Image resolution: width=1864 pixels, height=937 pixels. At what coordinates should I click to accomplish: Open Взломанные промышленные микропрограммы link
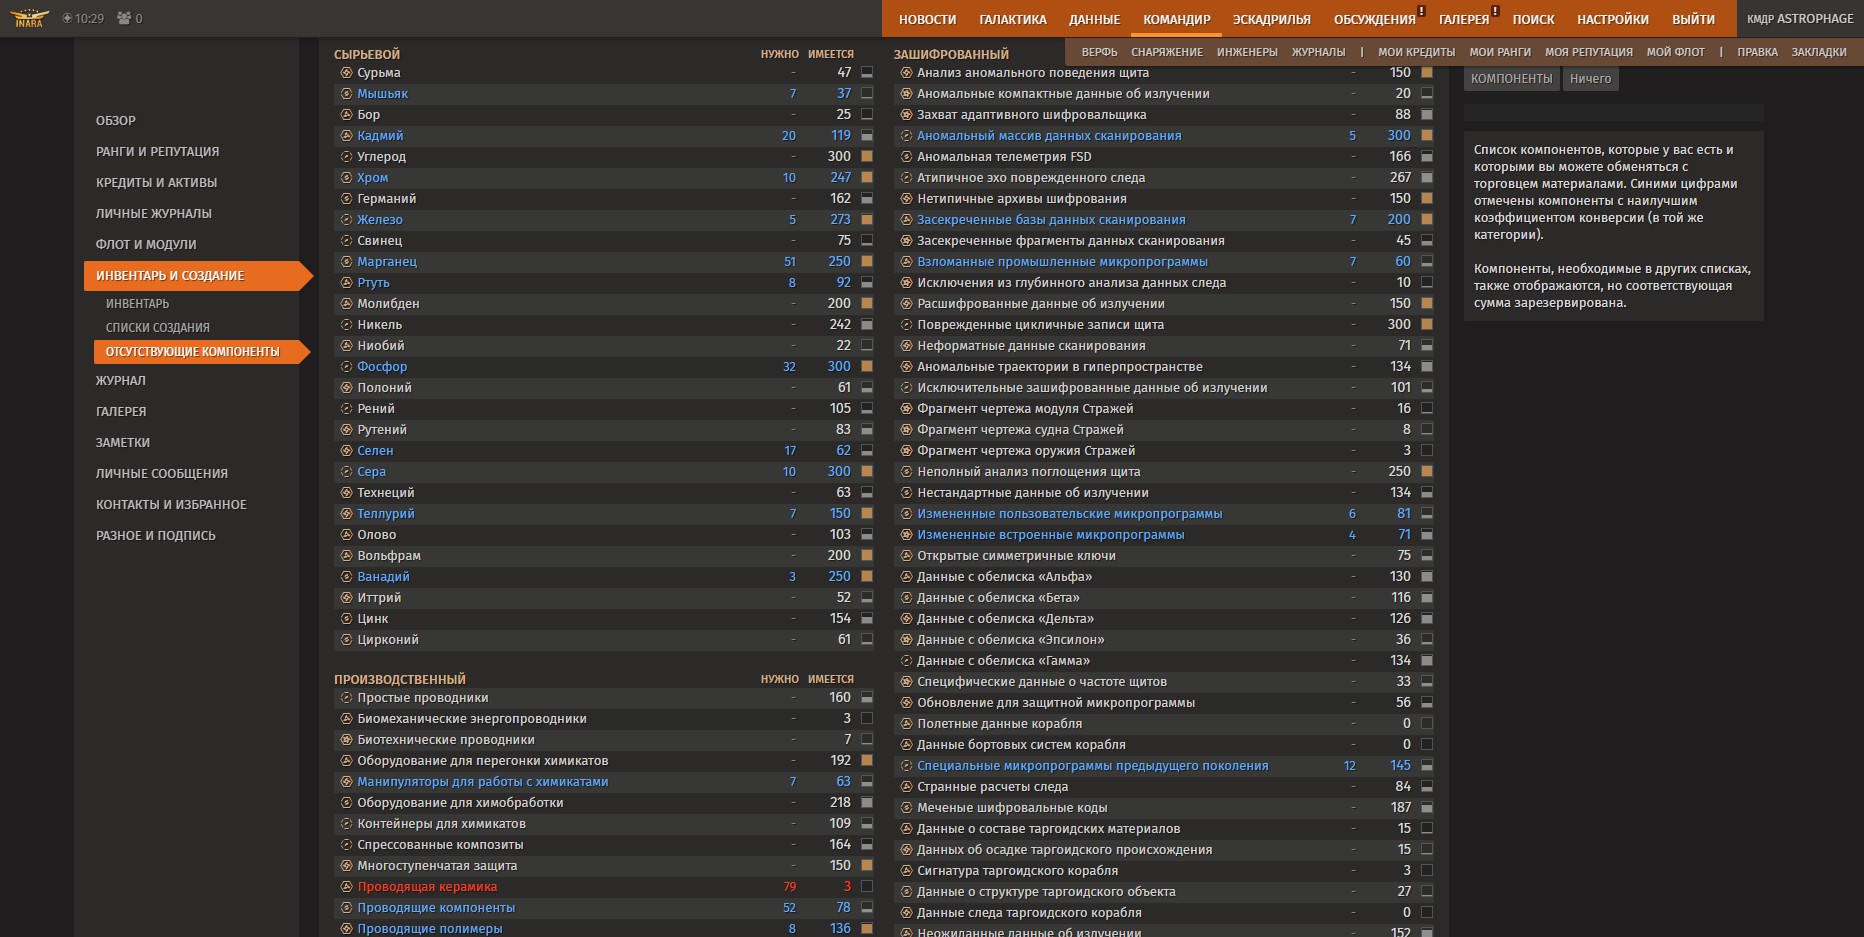[x=1062, y=262]
